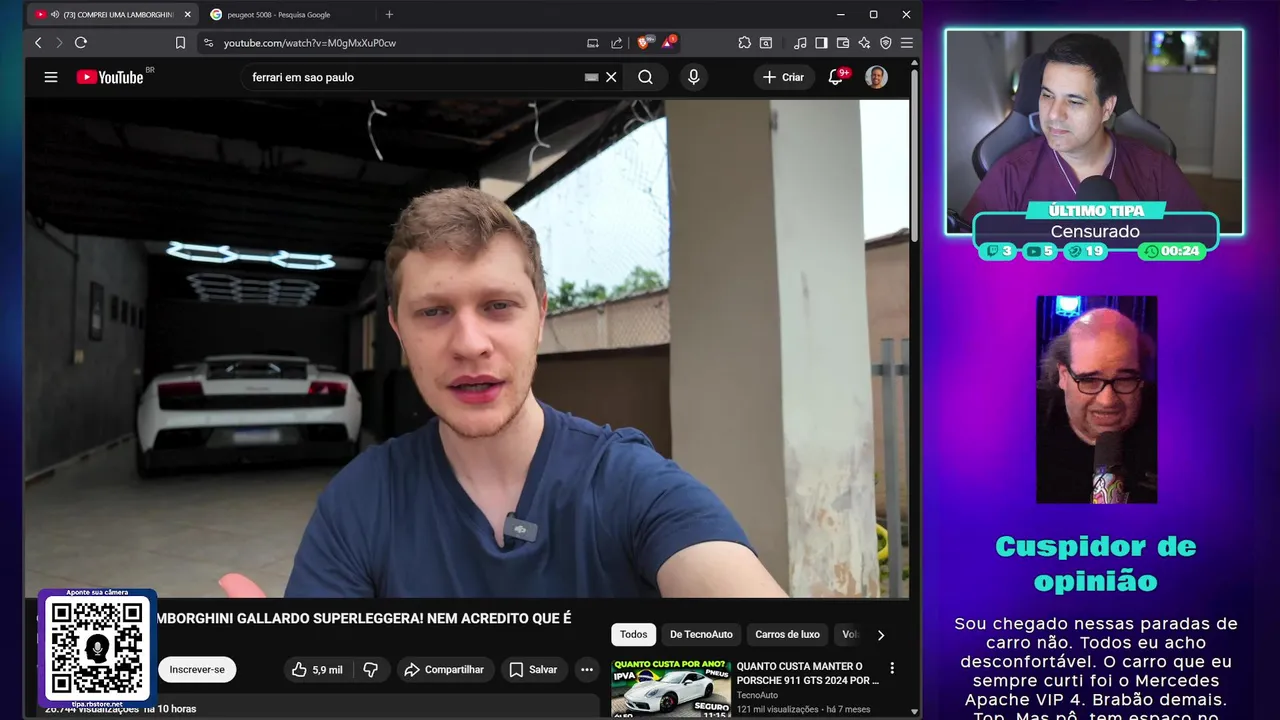This screenshot has width=1280, height=720.
Task: Subscribe with the Inscrever-se button
Action: [197, 669]
